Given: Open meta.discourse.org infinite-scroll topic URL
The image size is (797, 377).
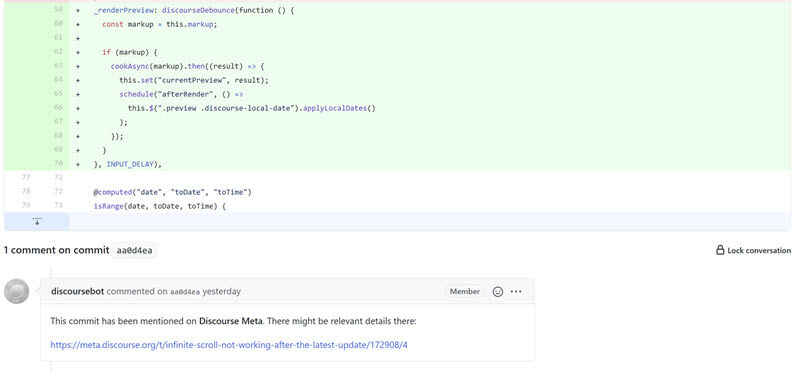Looking at the screenshot, I should tap(229, 345).
